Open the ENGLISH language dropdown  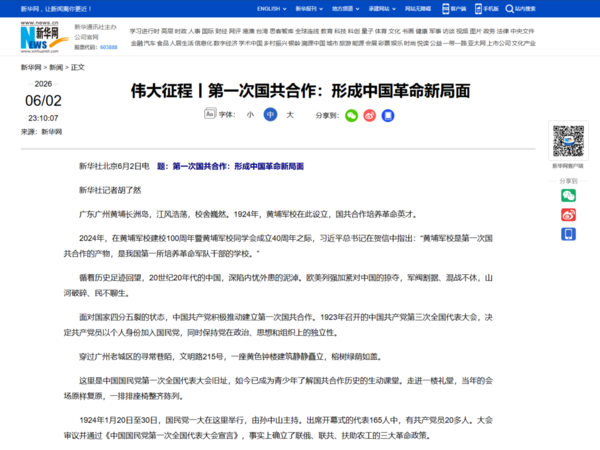pyautogui.click(x=271, y=9)
